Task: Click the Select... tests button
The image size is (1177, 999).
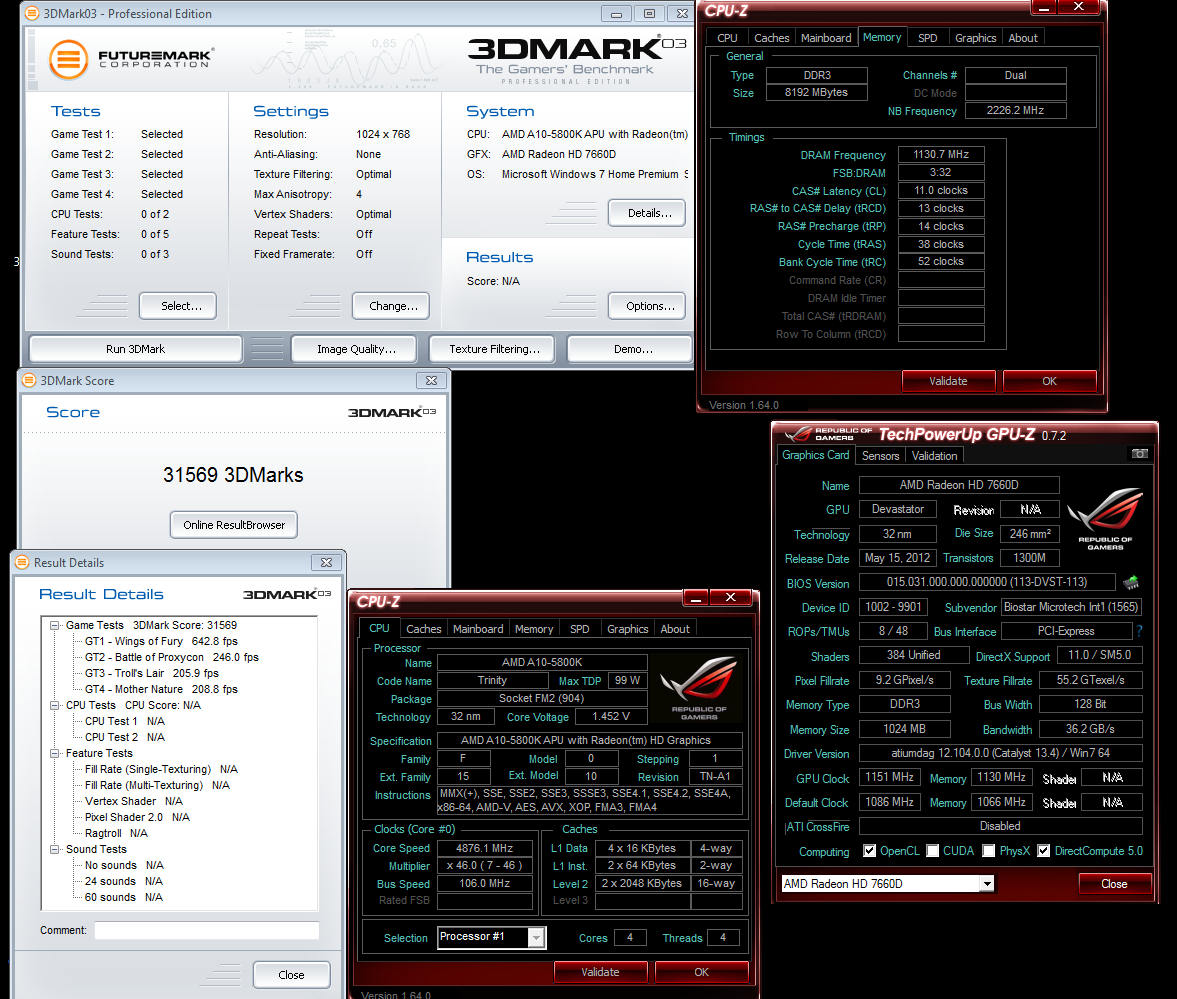Action: point(178,306)
